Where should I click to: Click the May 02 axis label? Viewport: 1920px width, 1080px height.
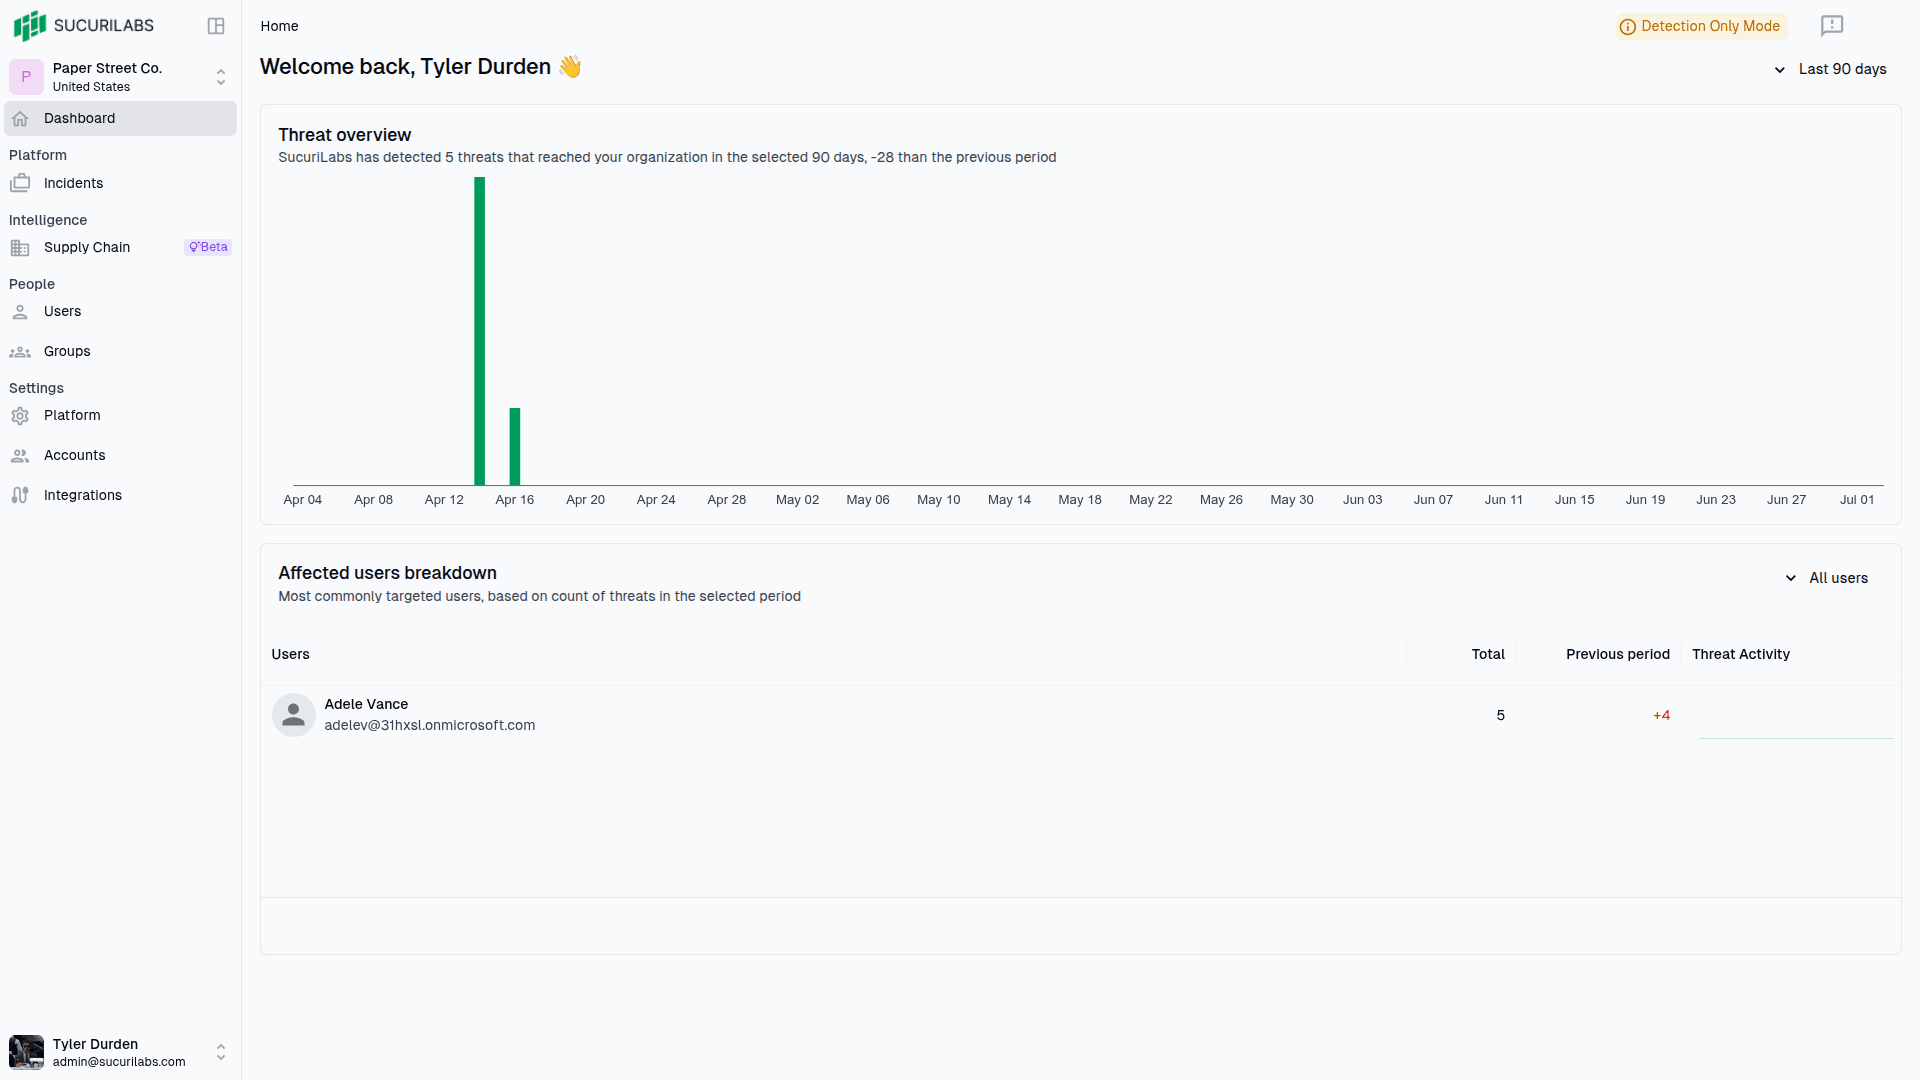[x=797, y=500]
